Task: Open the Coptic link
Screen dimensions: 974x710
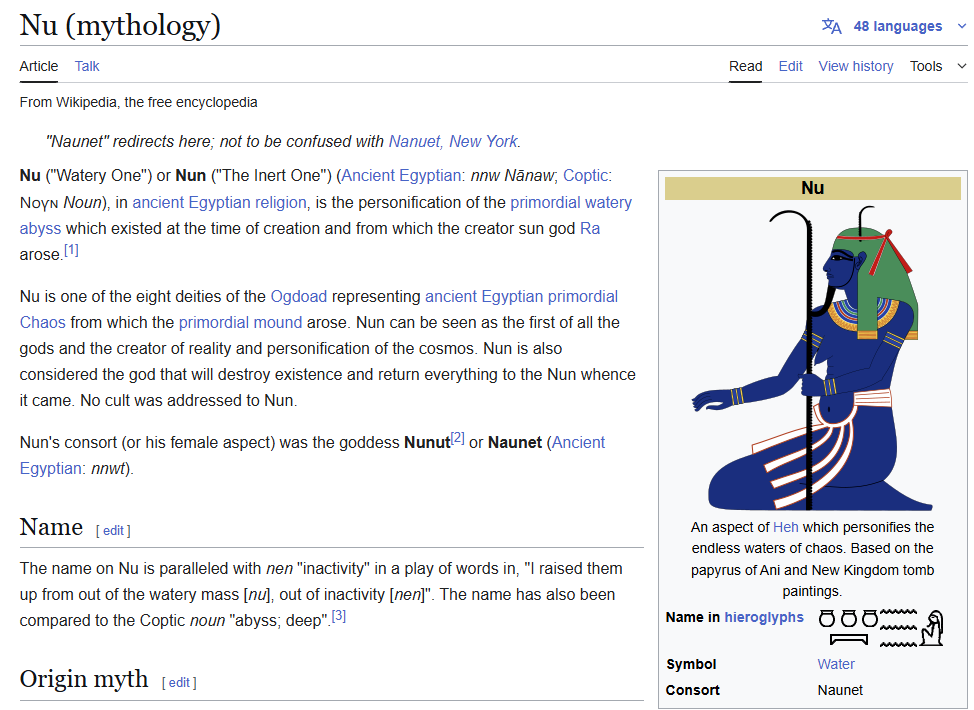Action: pos(585,176)
